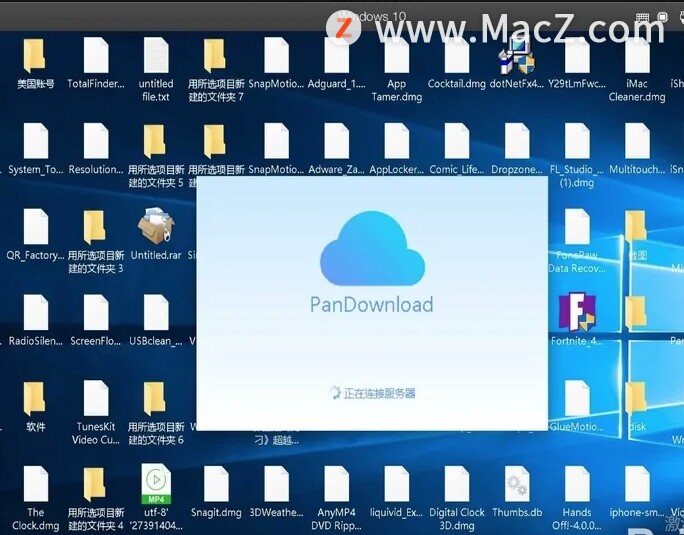Open the 用所选项目新建的文件夹 3 folder
The height and width of the screenshot is (535, 684).
[96, 226]
